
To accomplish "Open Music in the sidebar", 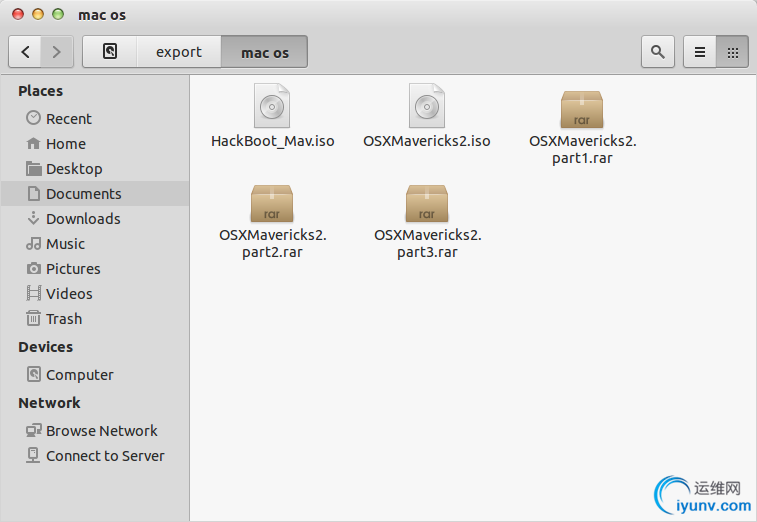I will click(95, 244).
